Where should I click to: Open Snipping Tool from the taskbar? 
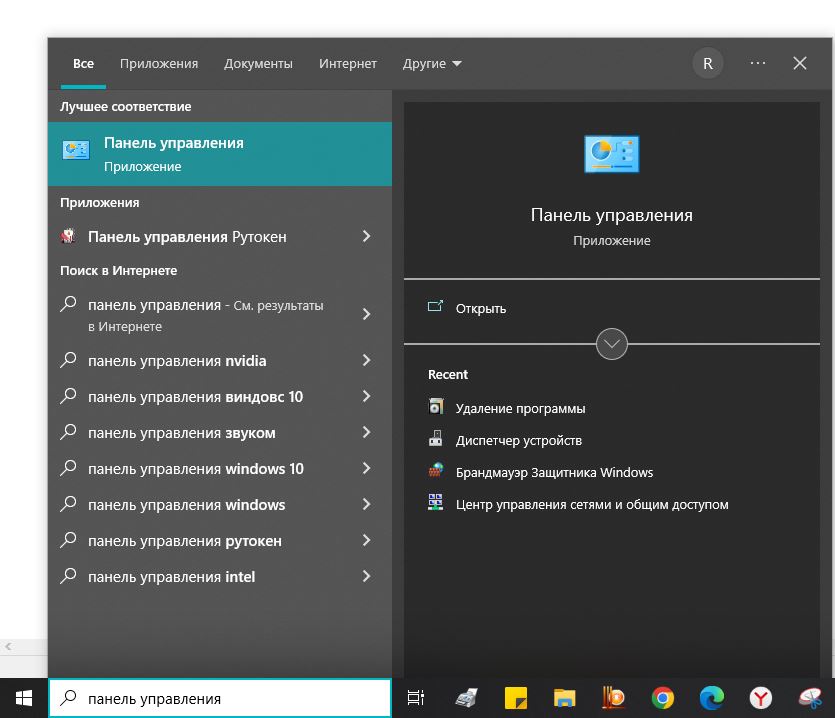[x=810, y=698]
